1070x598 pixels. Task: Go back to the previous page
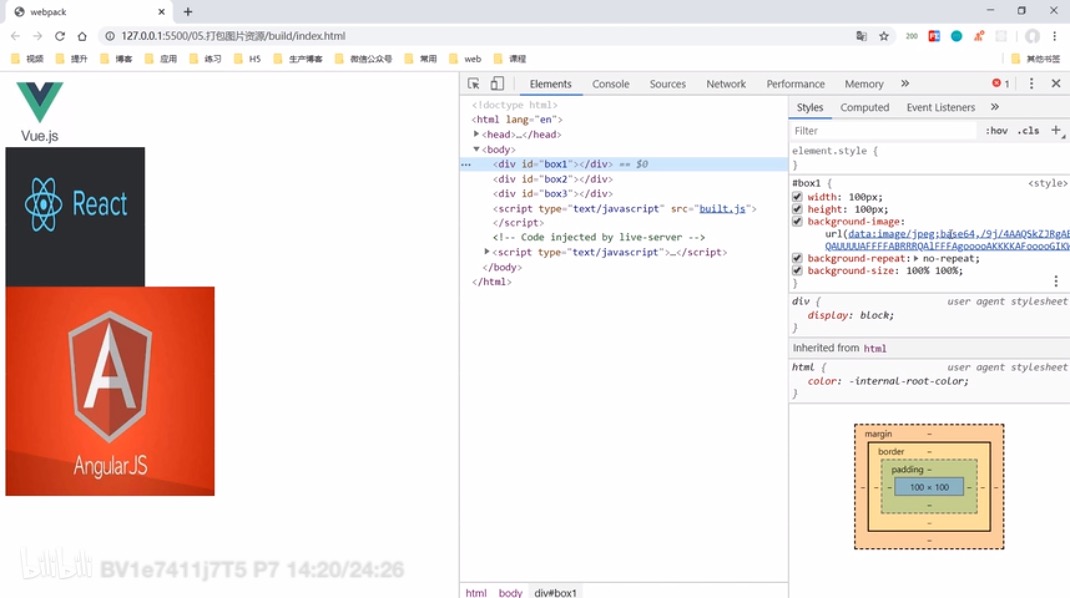click(15, 36)
